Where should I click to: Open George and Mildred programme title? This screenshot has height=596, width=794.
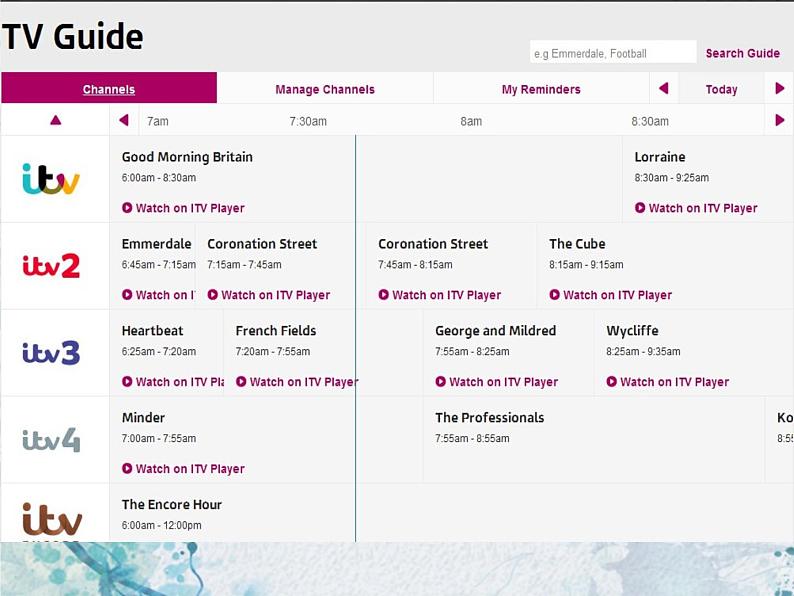point(496,331)
